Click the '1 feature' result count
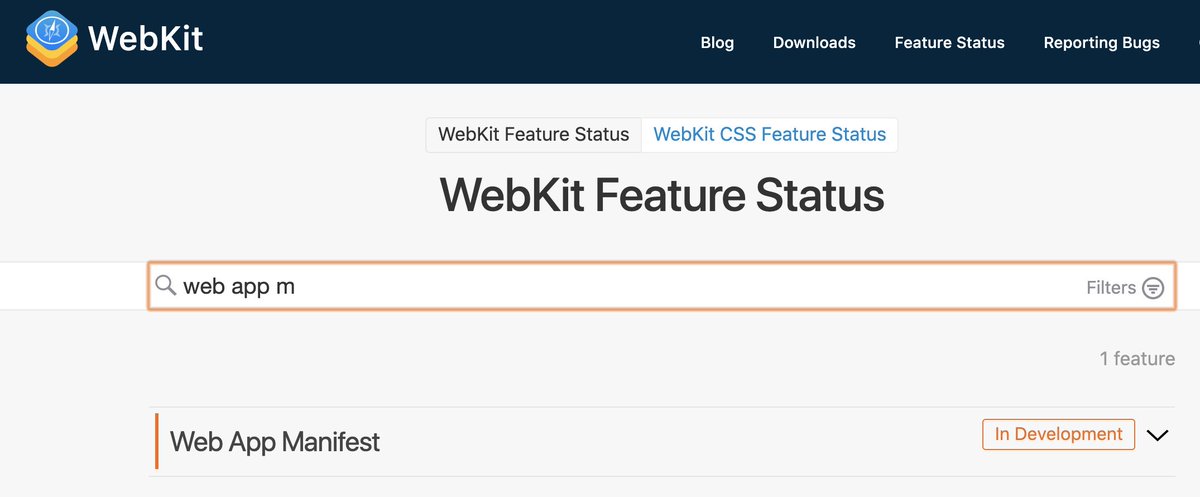 tap(1137, 358)
